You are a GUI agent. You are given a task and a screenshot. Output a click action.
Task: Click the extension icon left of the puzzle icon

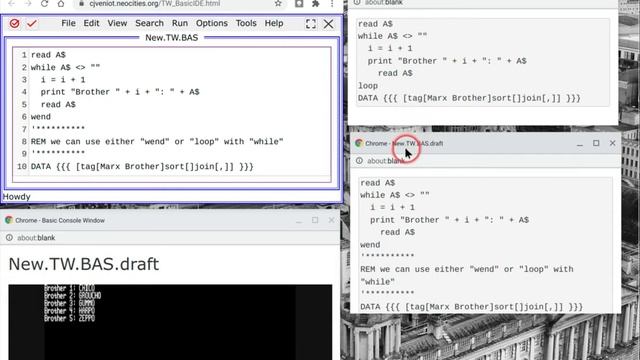[x=299, y=3]
